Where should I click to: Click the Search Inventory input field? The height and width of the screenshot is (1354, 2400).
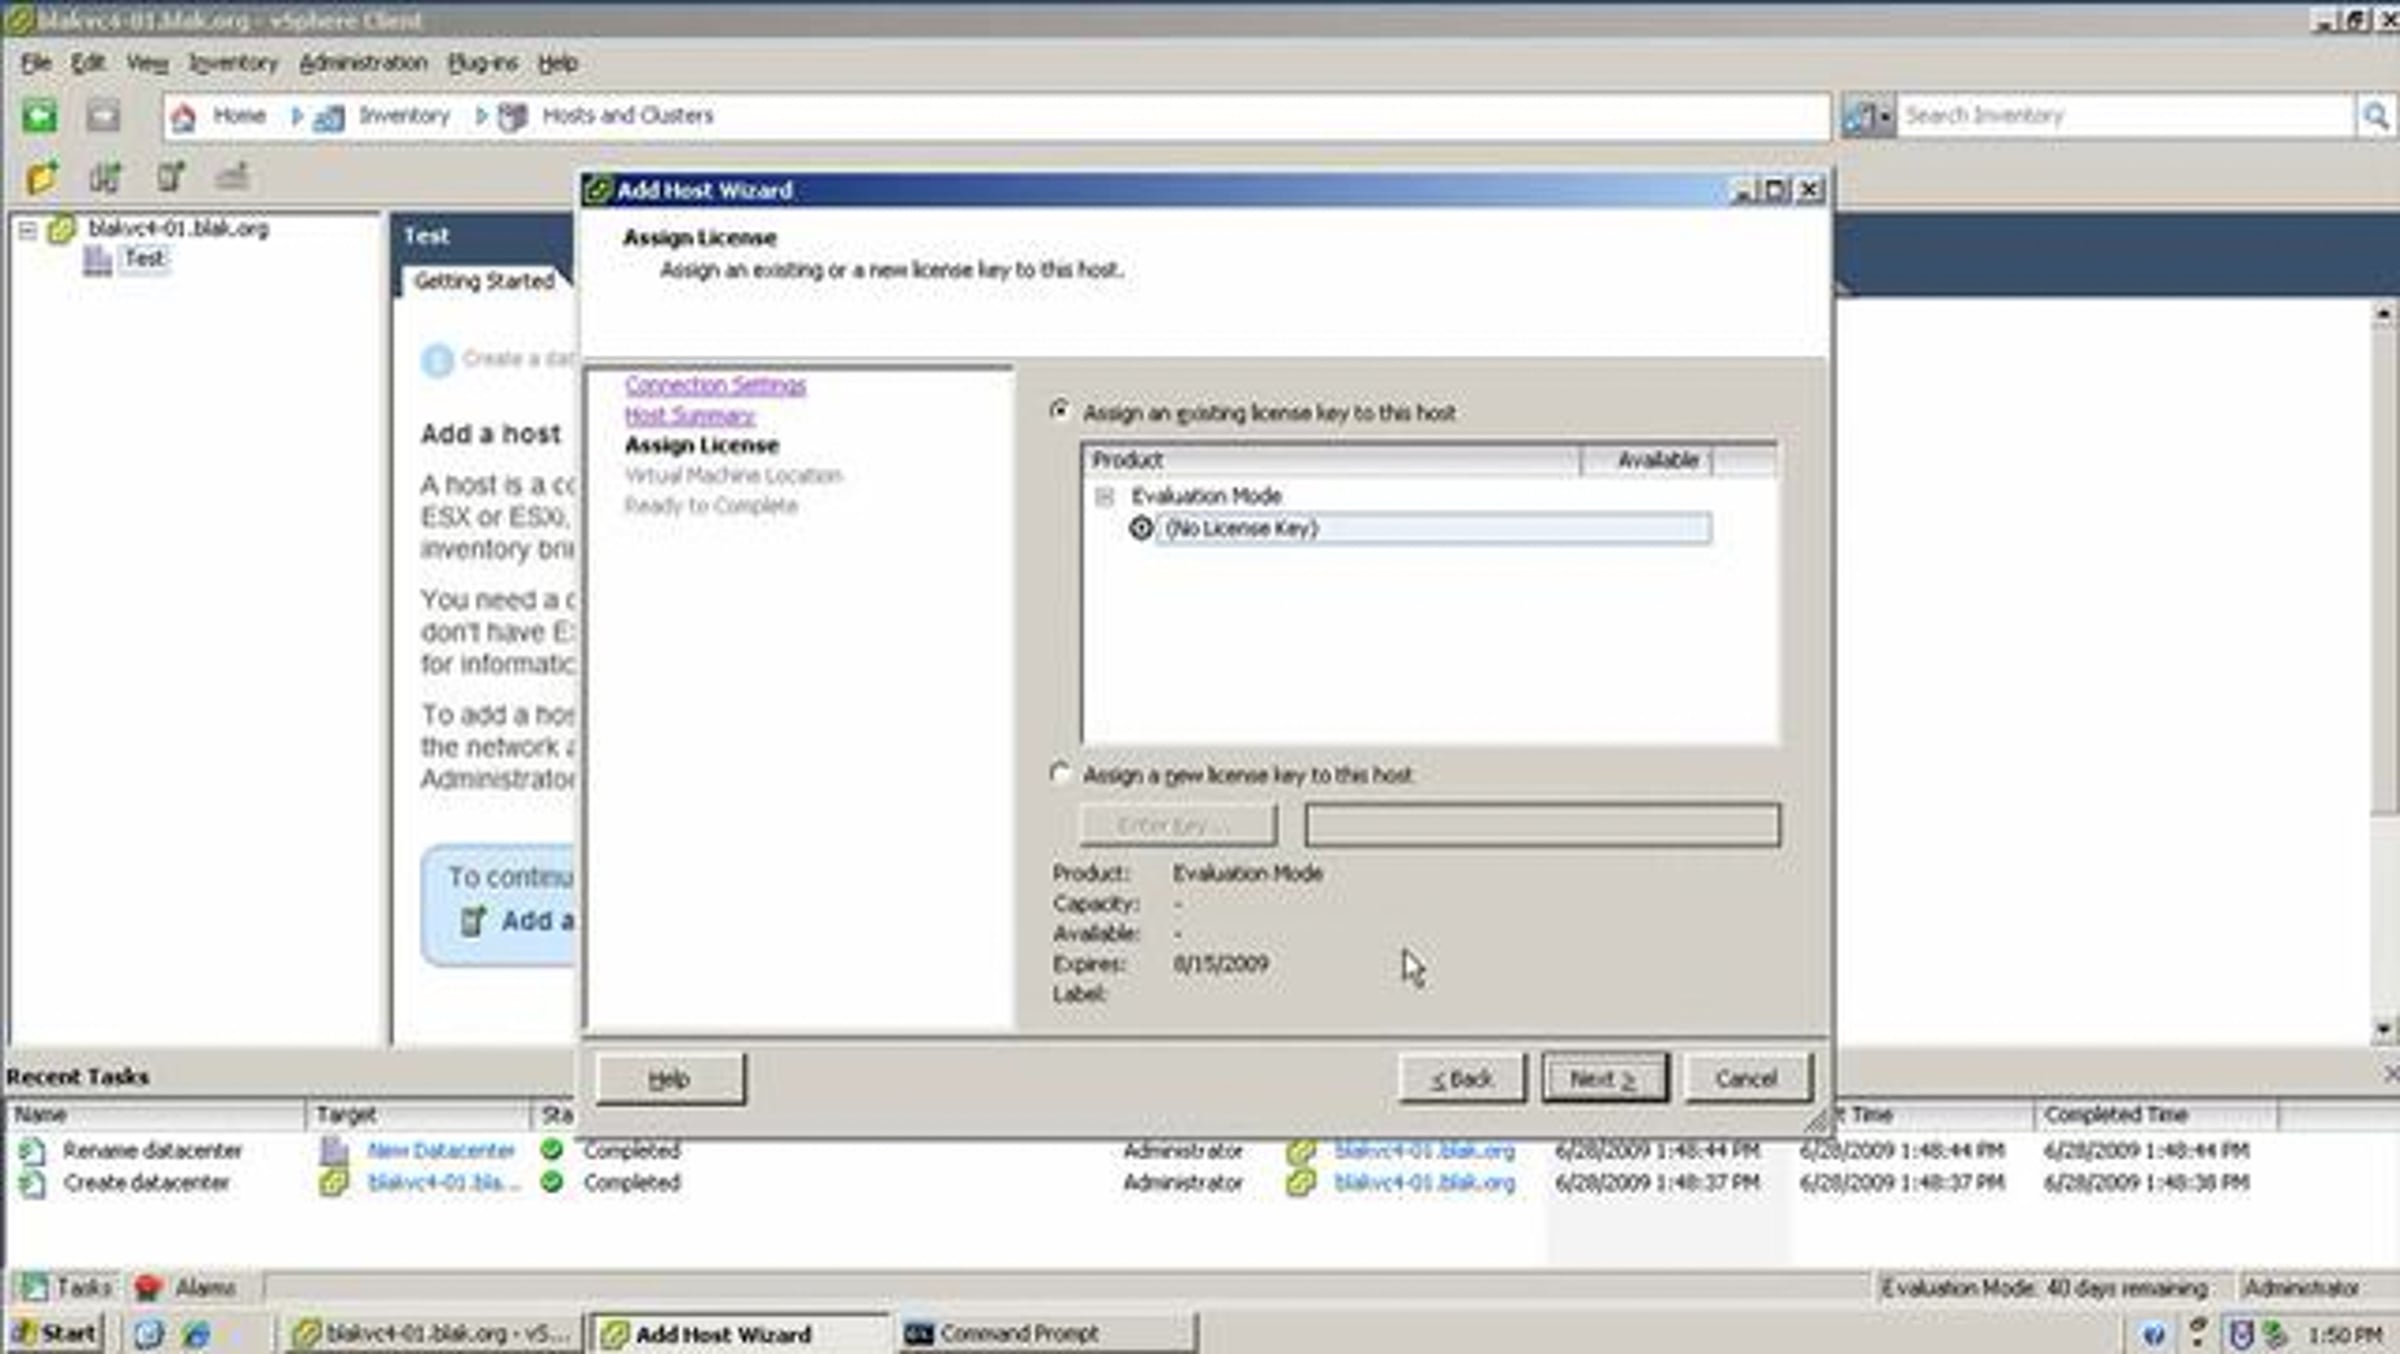[2126, 117]
